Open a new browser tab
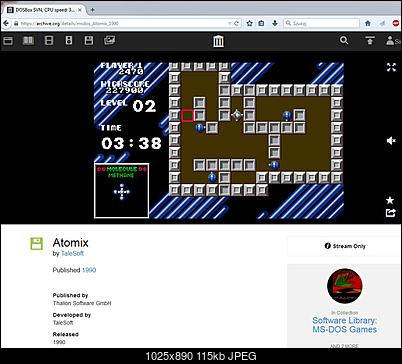Viewport: 402px width, 364px height. click(x=93, y=10)
